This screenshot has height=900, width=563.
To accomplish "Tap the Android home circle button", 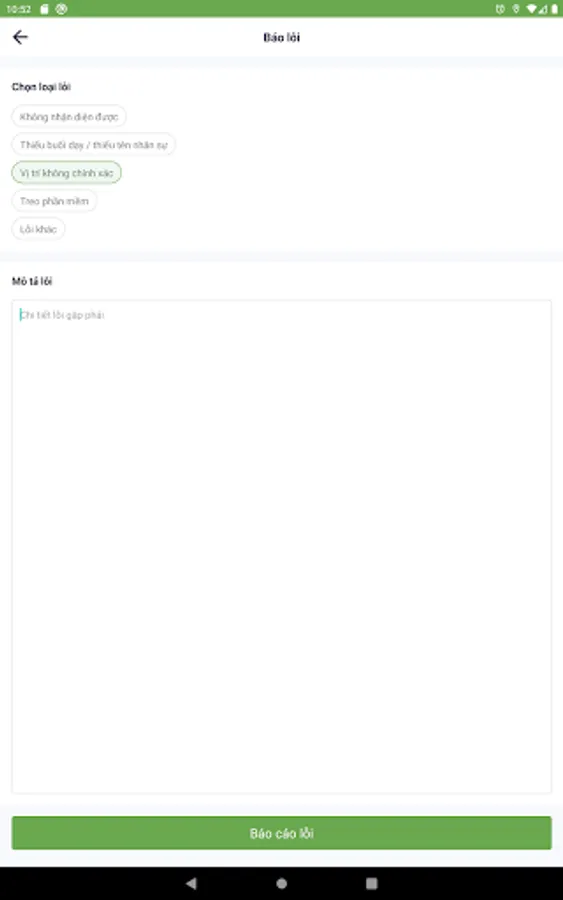I will click(x=281, y=883).
